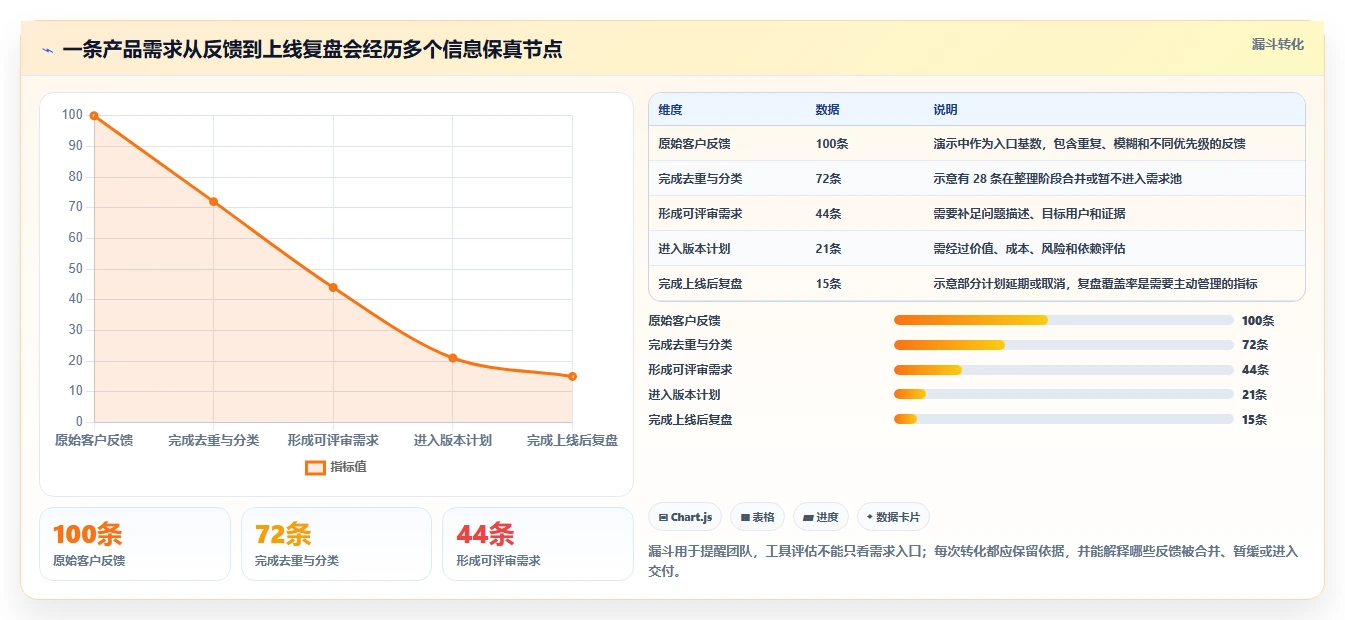
Task: Select the 说明 table column header
Action: coord(945,110)
